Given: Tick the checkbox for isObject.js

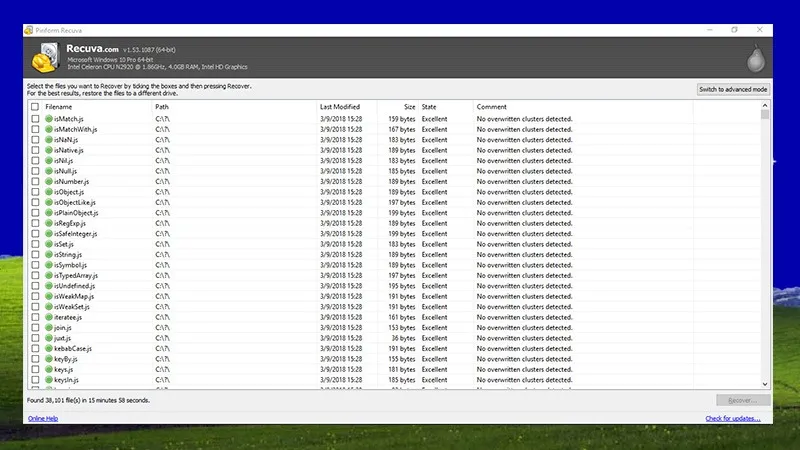Looking at the screenshot, I should 35,192.
